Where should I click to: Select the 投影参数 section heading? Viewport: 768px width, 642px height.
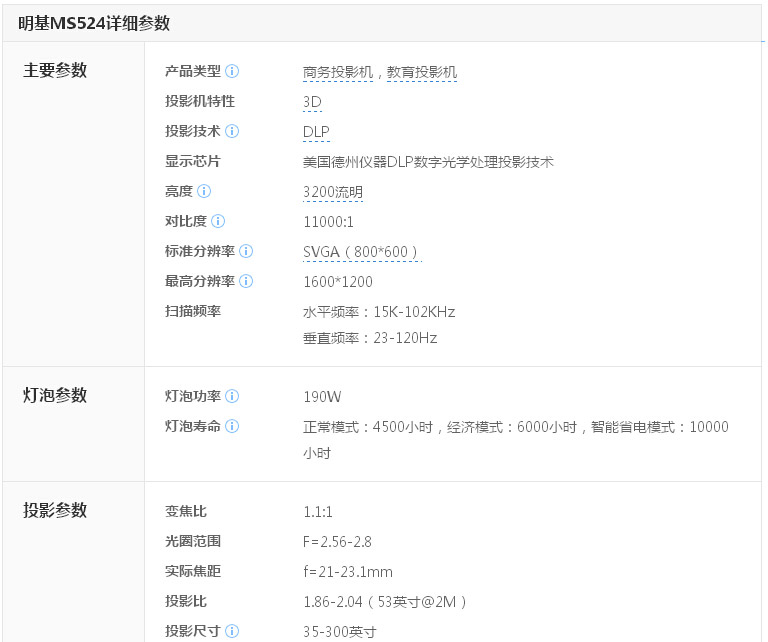click(55, 510)
